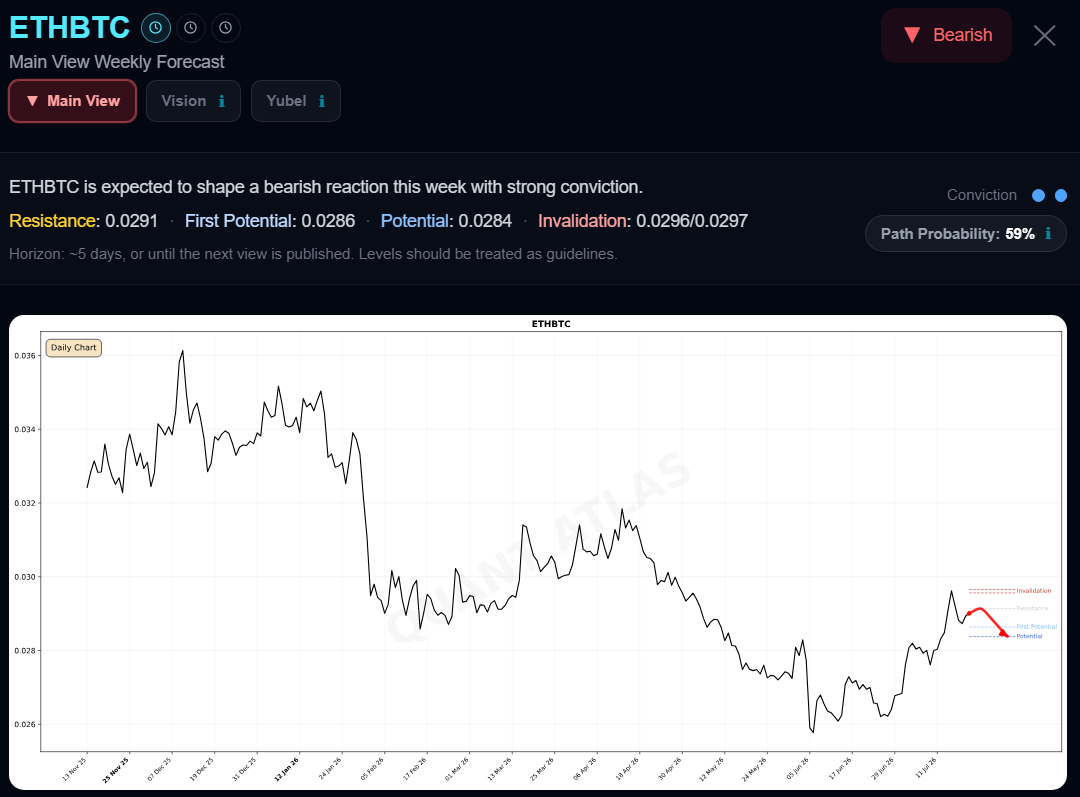
Task: Select the second clock timeframe icon
Action: (x=191, y=28)
